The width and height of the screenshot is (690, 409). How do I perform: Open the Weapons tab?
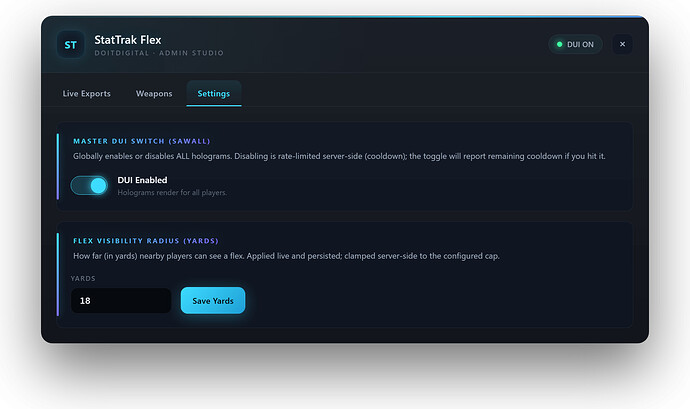pos(154,93)
